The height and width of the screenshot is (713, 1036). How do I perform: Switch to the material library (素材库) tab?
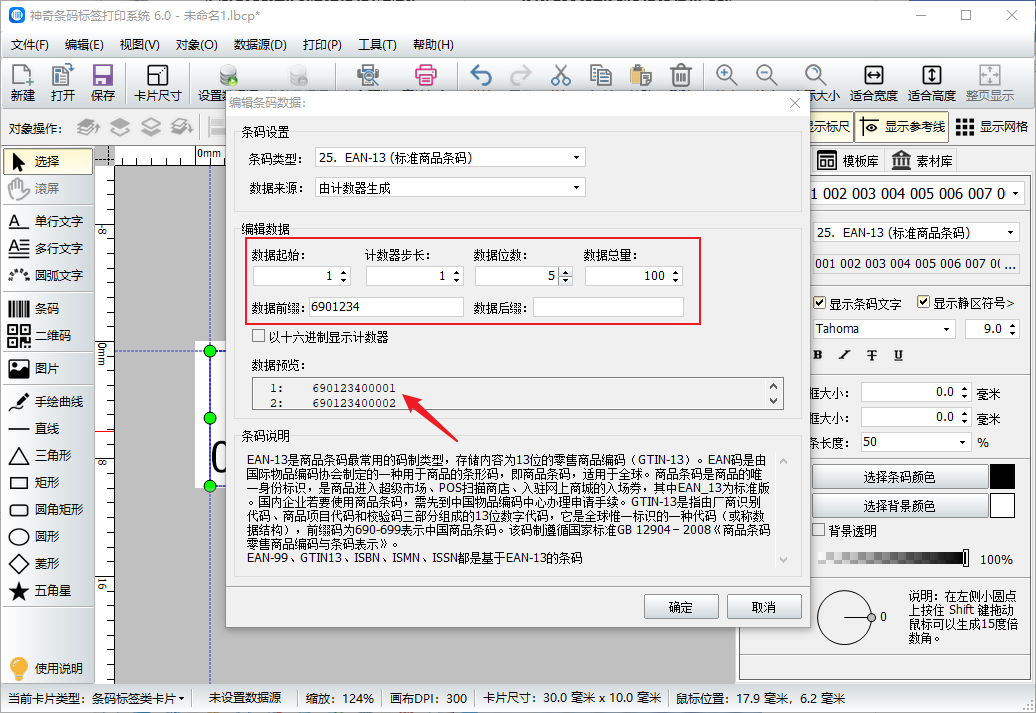[x=922, y=161]
